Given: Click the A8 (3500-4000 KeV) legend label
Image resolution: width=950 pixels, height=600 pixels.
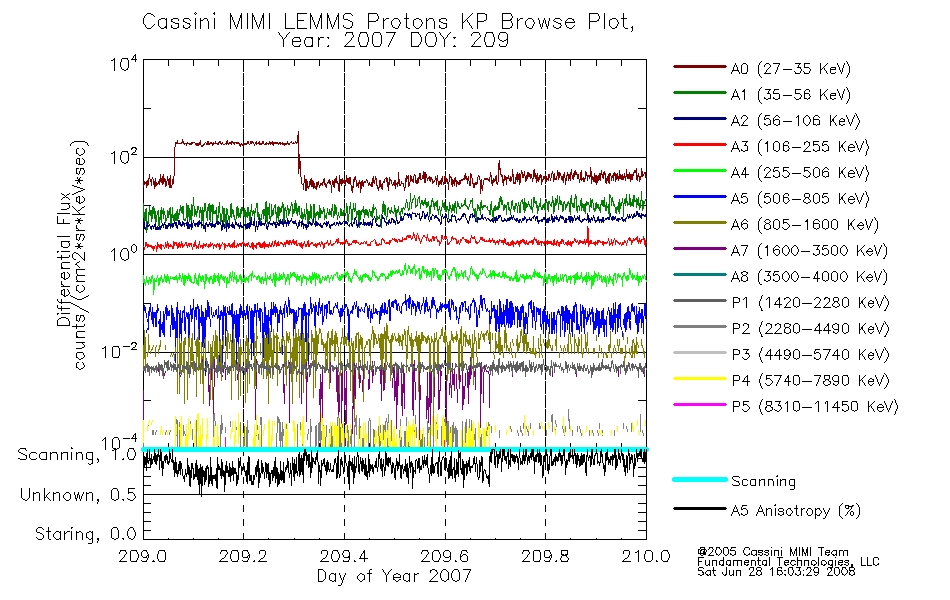Looking at the screenshot, I should [809, 277].
